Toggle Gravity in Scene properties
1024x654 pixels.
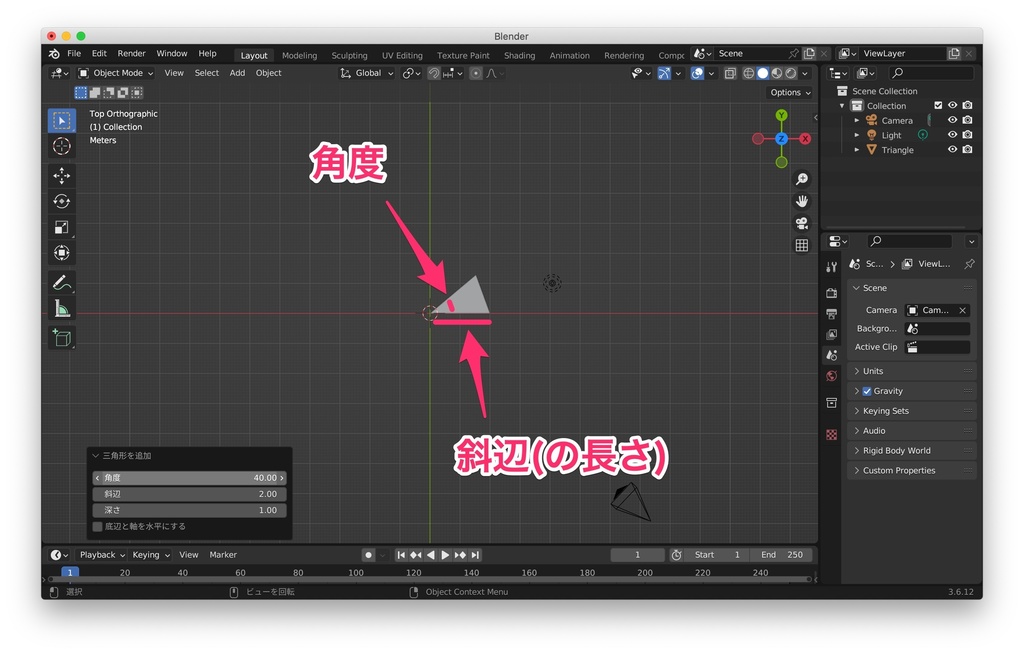[867, 391]
